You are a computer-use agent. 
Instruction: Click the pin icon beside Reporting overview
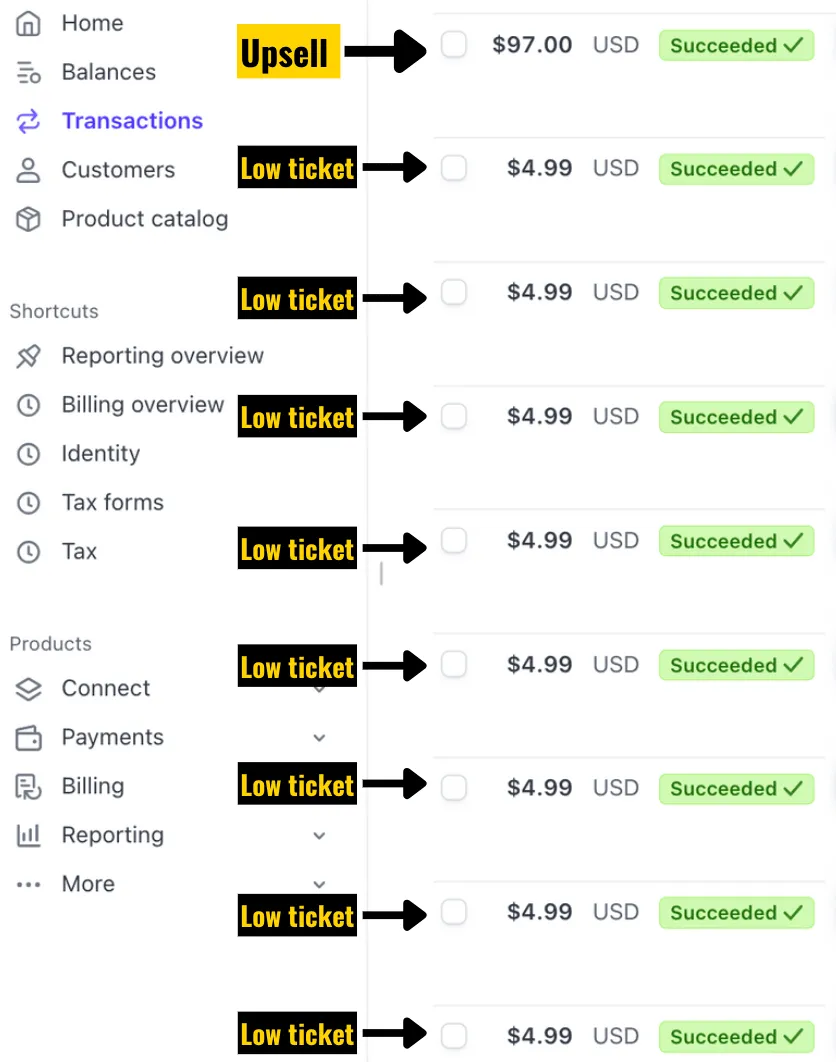click(28, 356)
